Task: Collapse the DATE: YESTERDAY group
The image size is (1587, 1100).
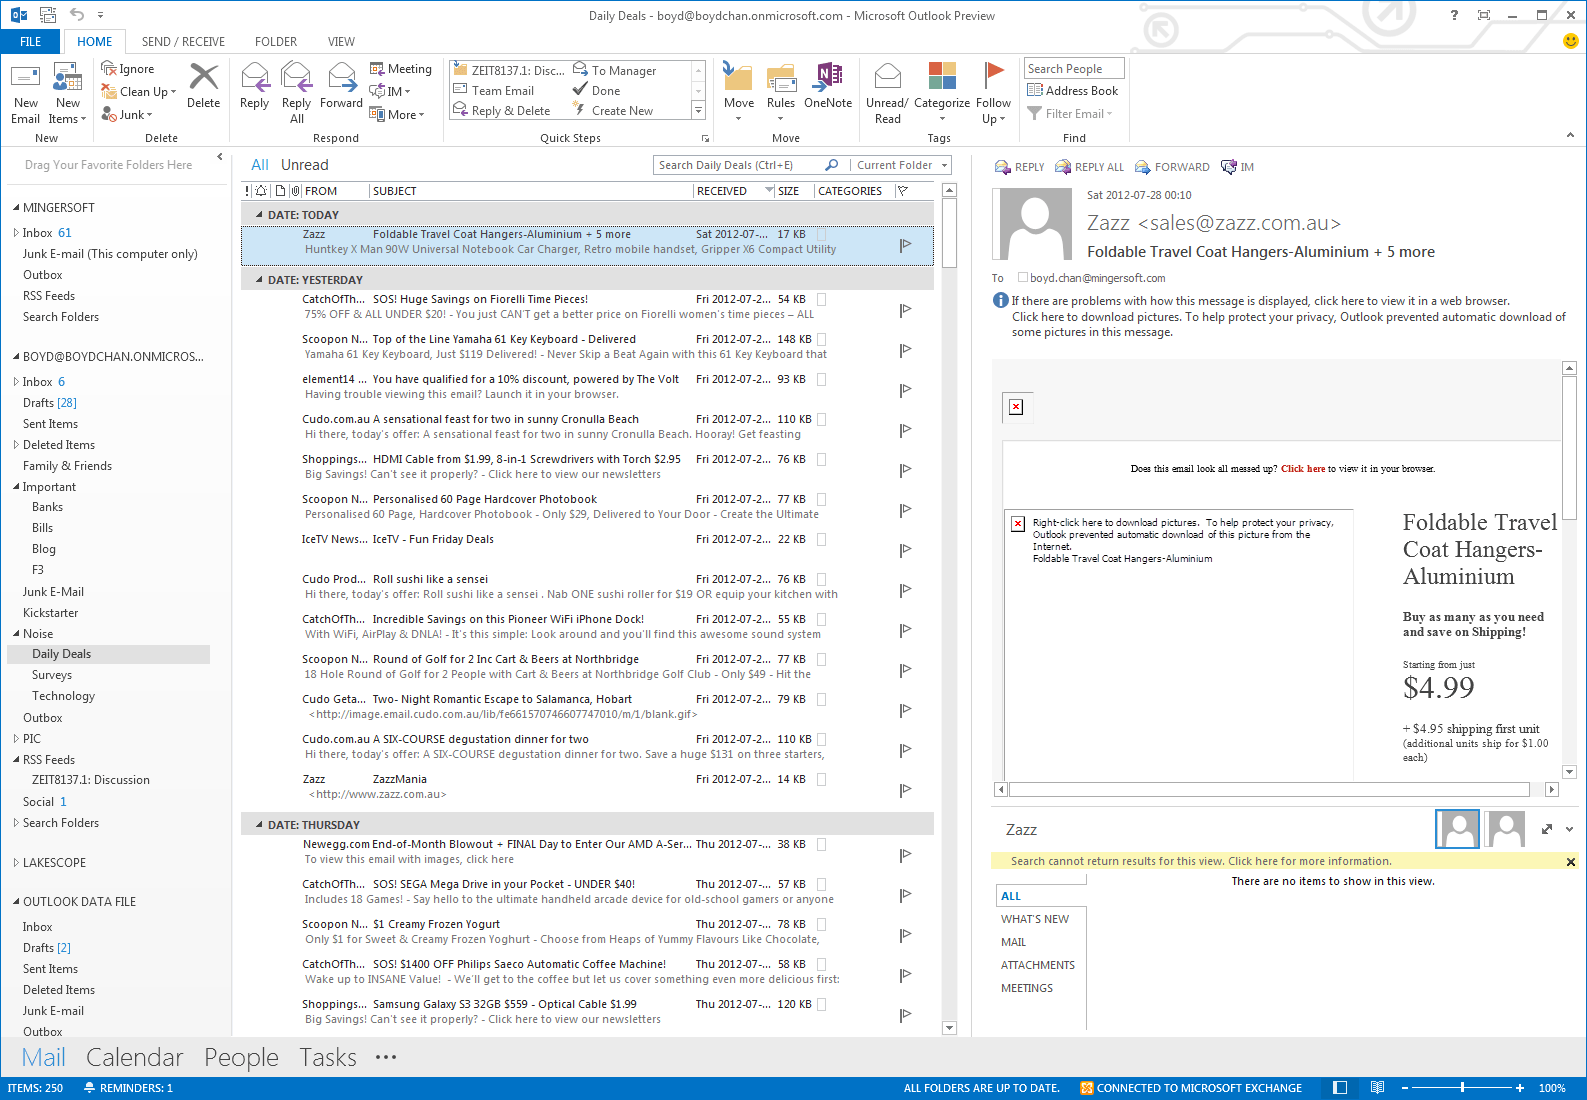Action: pos(259,280)
